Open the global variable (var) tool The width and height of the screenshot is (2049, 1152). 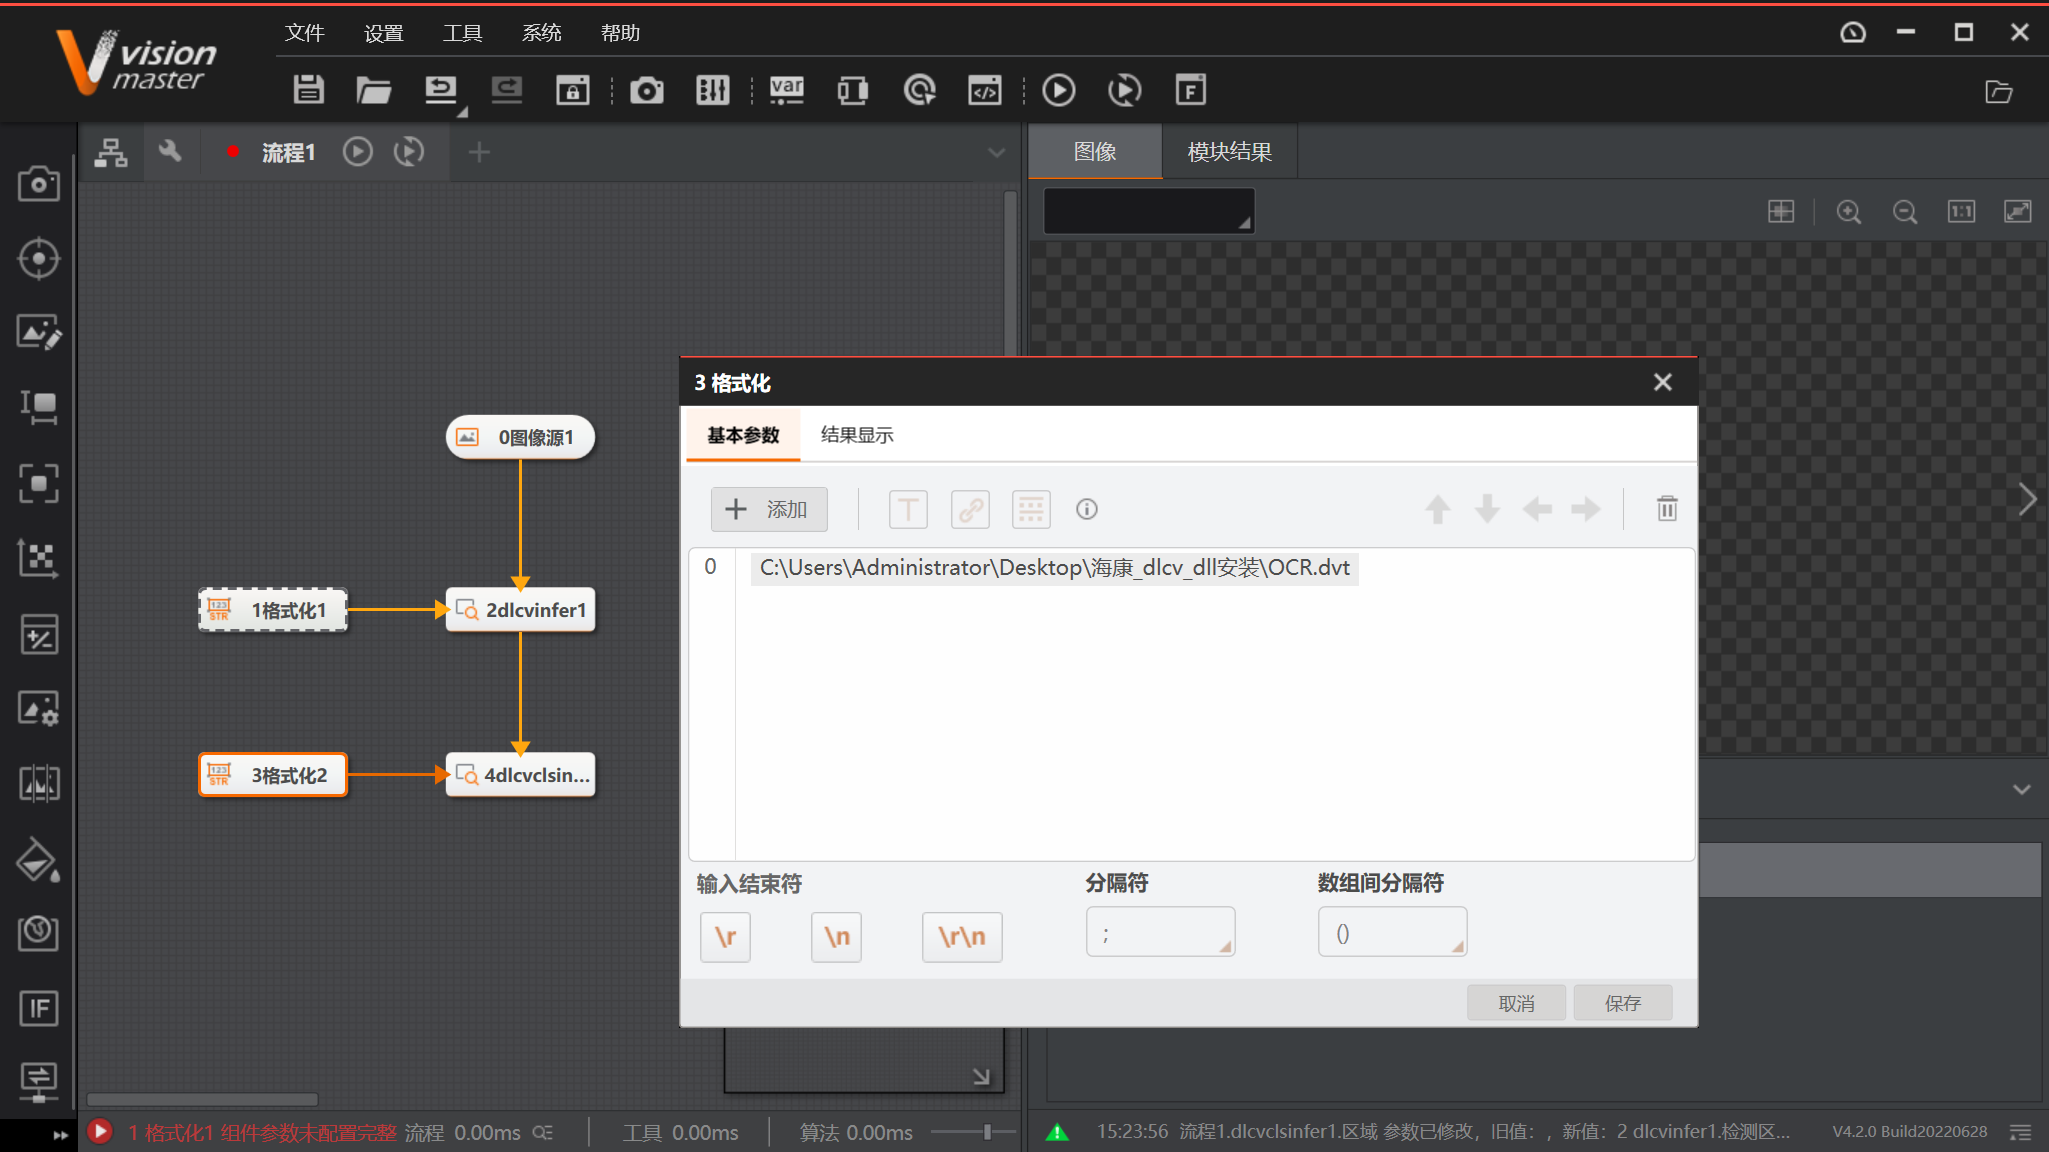[786, 90]
